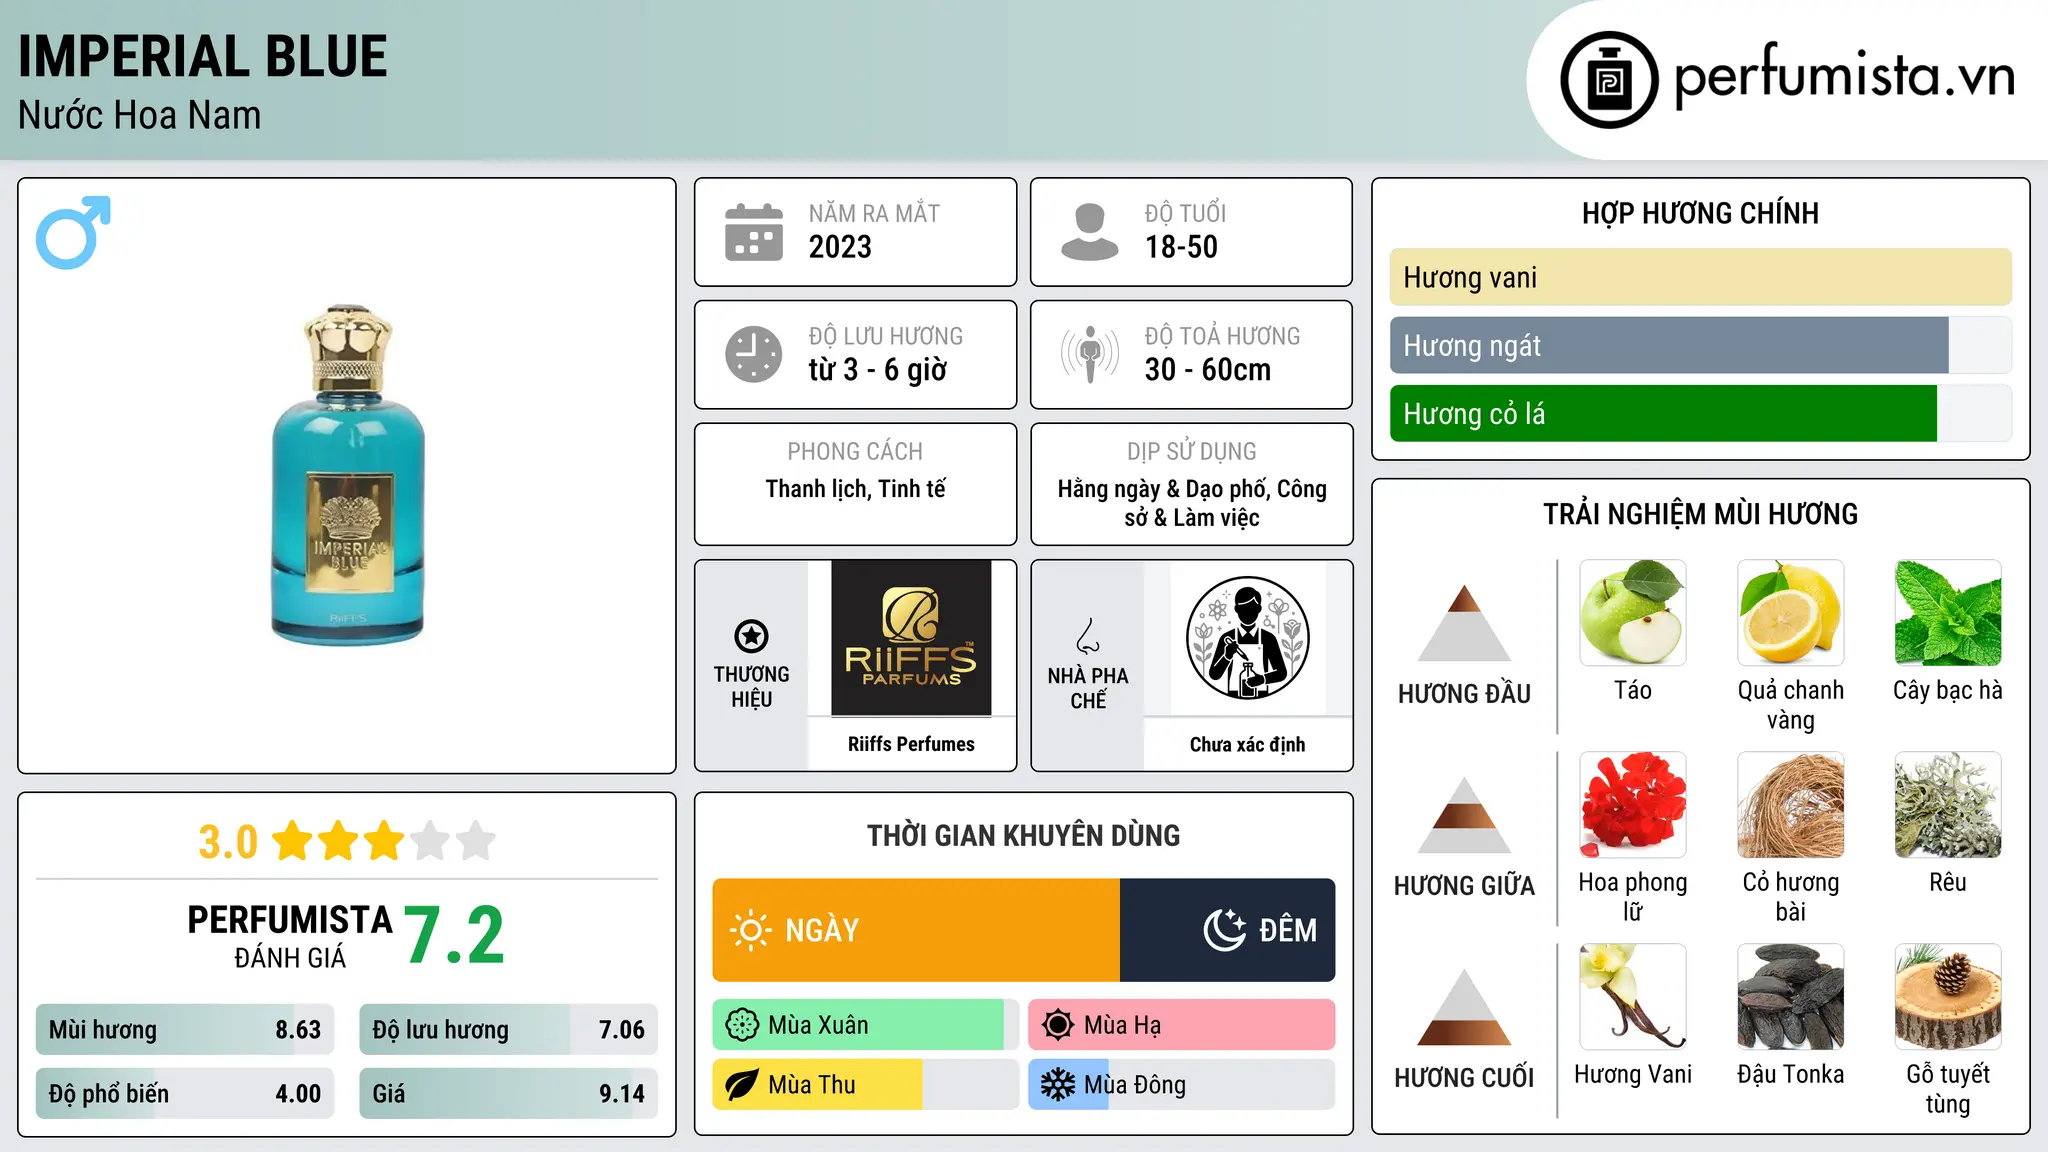
Task: Click the sun icon for Mùa Hạ
Action: (x=1057, y=1025)
